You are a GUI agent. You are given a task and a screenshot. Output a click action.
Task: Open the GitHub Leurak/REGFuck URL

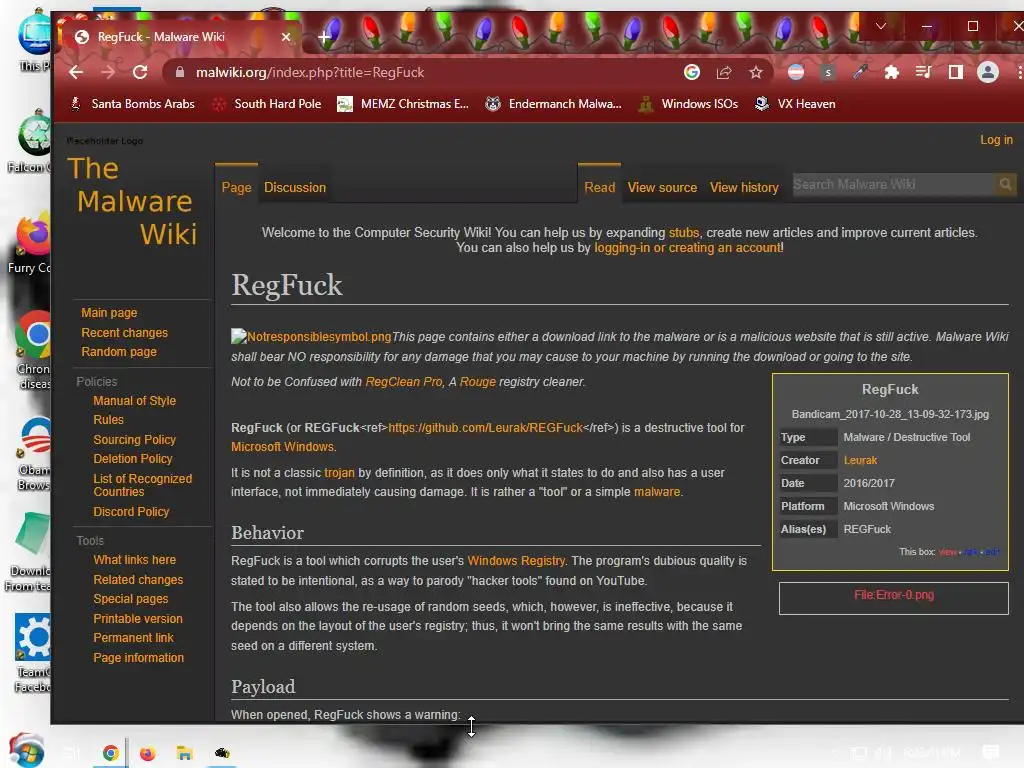[485, 428]
